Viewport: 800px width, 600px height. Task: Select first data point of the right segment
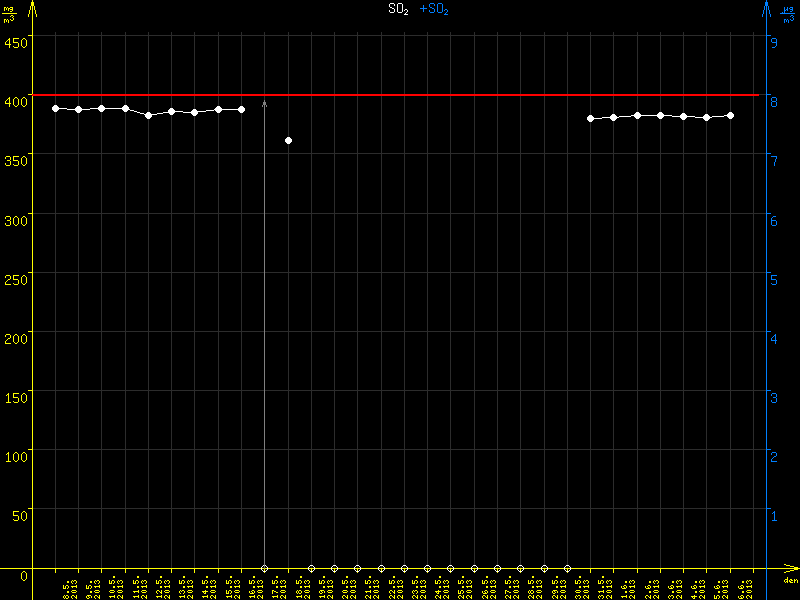pos(591,118)
